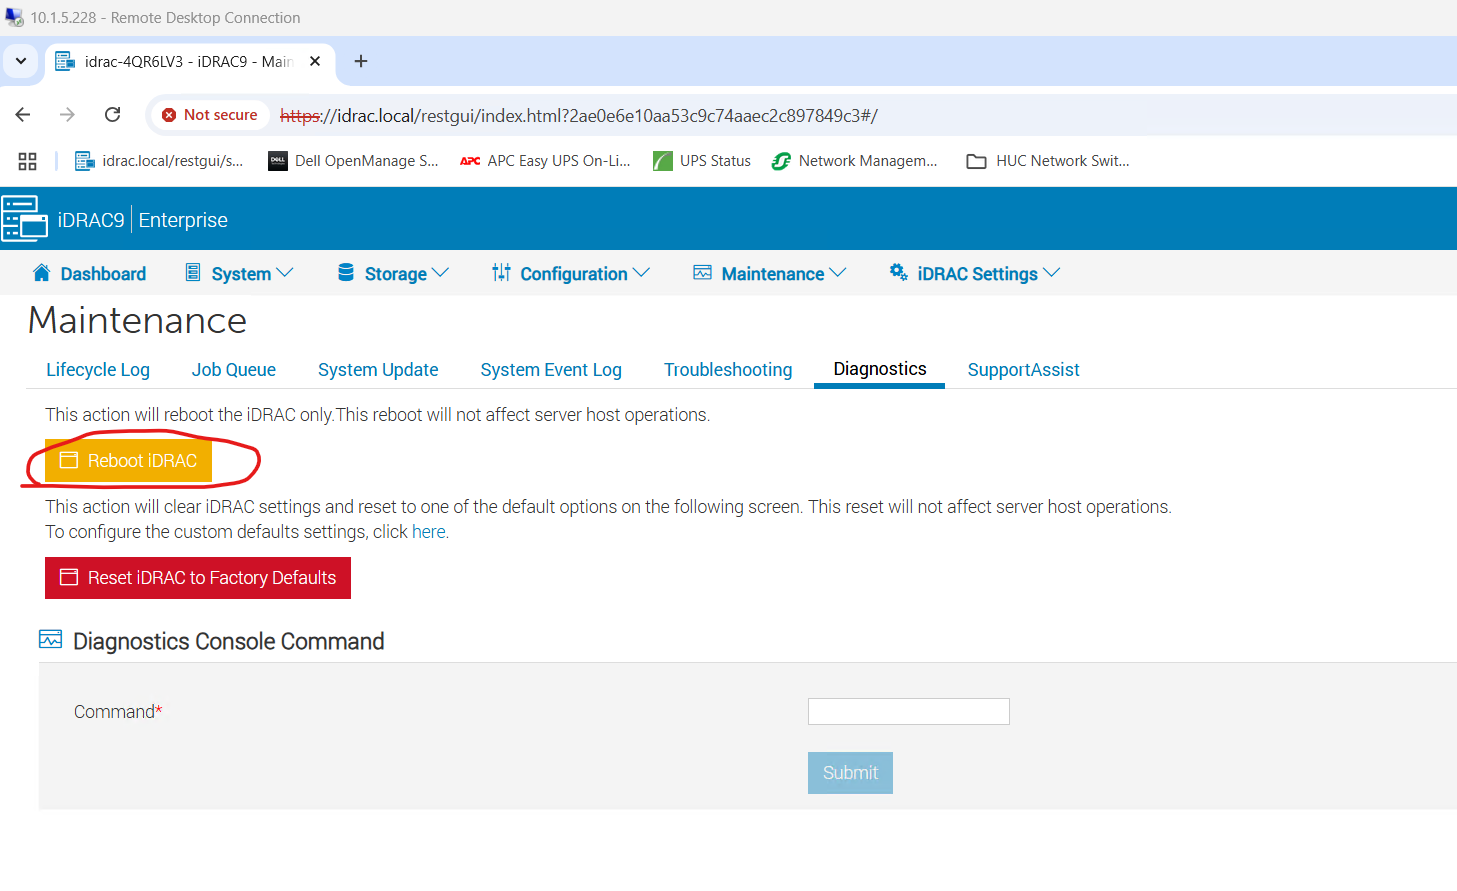Screen dimensions: 1457x891
Task: Open the UPS Status bookmark
Action: [702, 161]
